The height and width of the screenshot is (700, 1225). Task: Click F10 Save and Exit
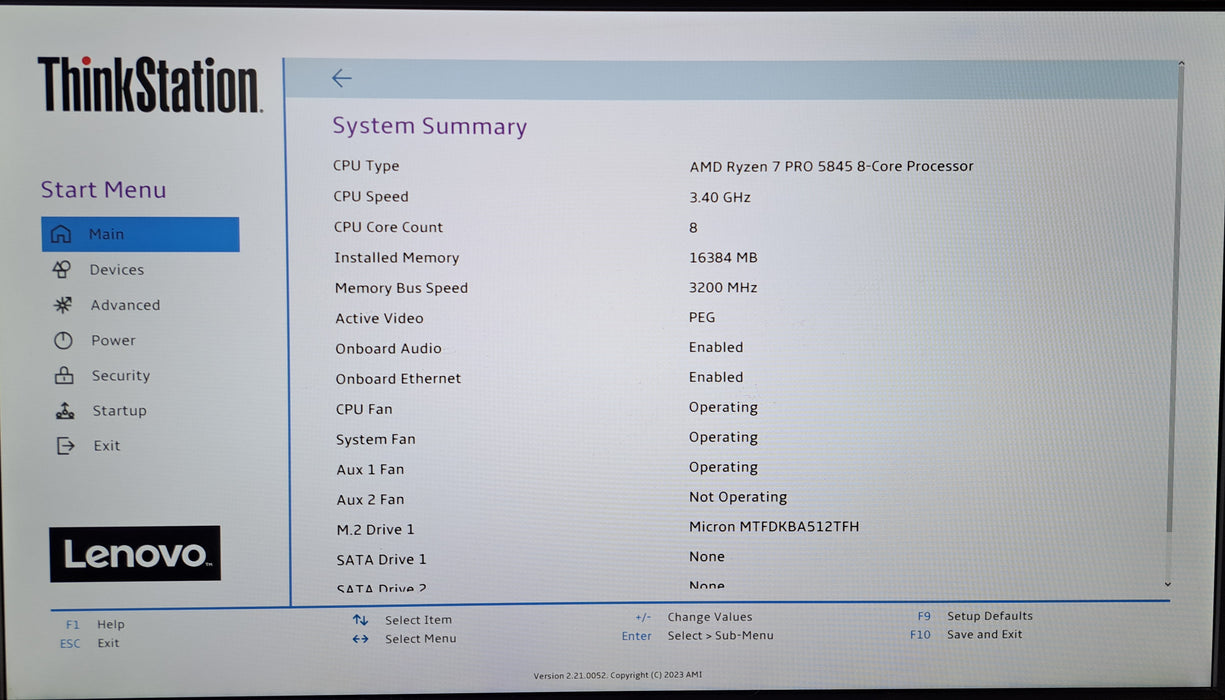point(966,634)
